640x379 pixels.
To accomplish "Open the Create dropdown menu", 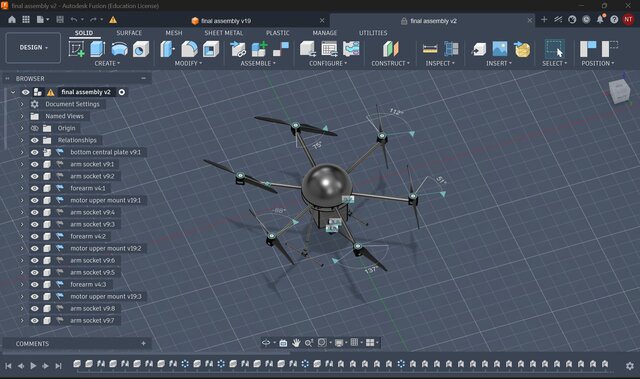I will pos(107,63).
